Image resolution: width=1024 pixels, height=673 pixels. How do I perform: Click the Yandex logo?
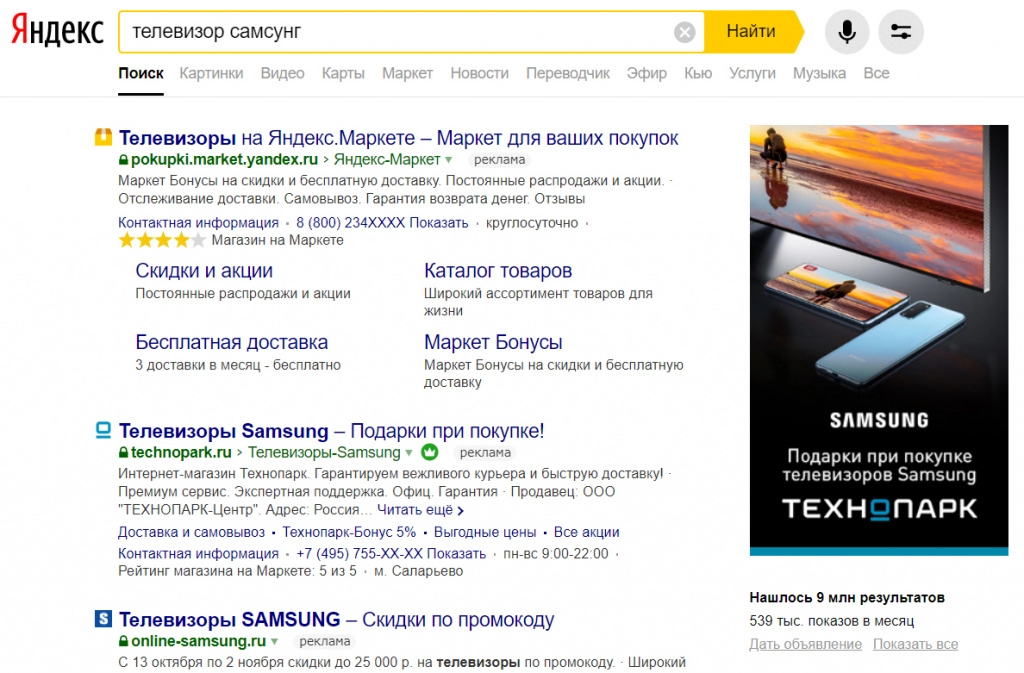coord(57,32)
